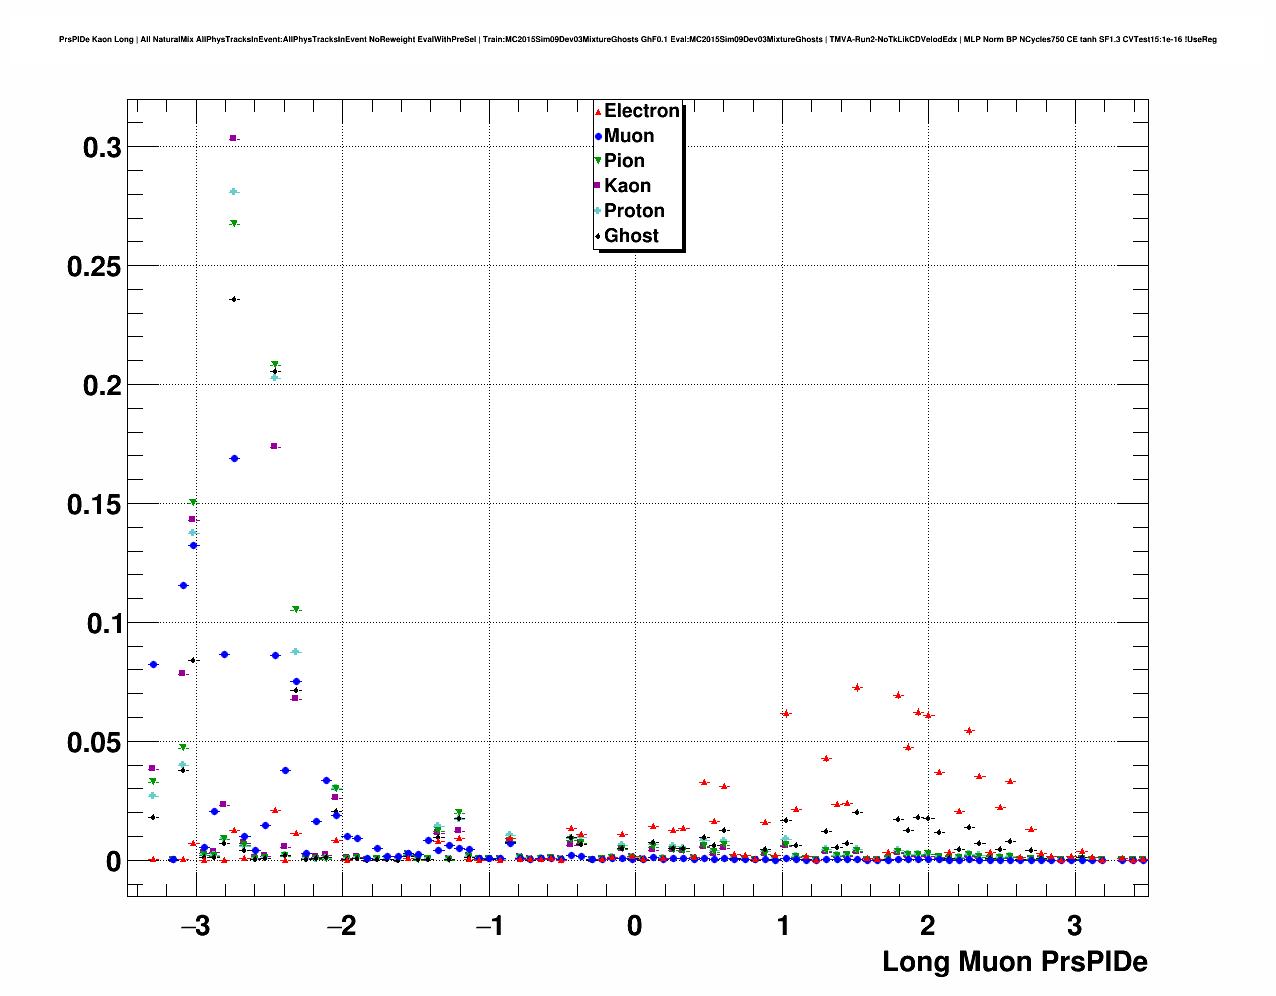Viewport: 1276px width, 996px height.
Task: Click the x-axis tick label "3"
Action: 1074,926
